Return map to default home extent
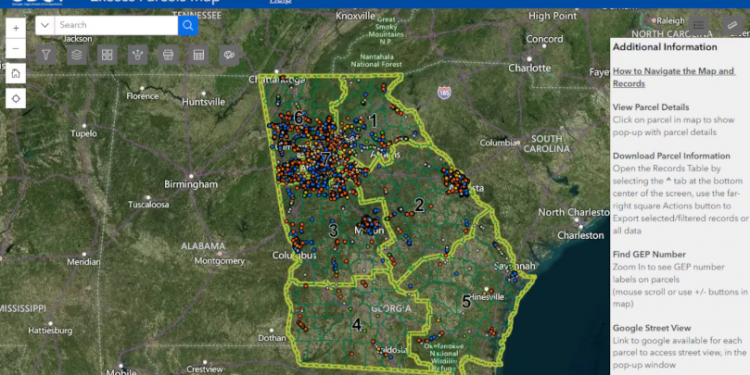Image resolution: width=750 pixels, height=375 pixels. [16, 73]
